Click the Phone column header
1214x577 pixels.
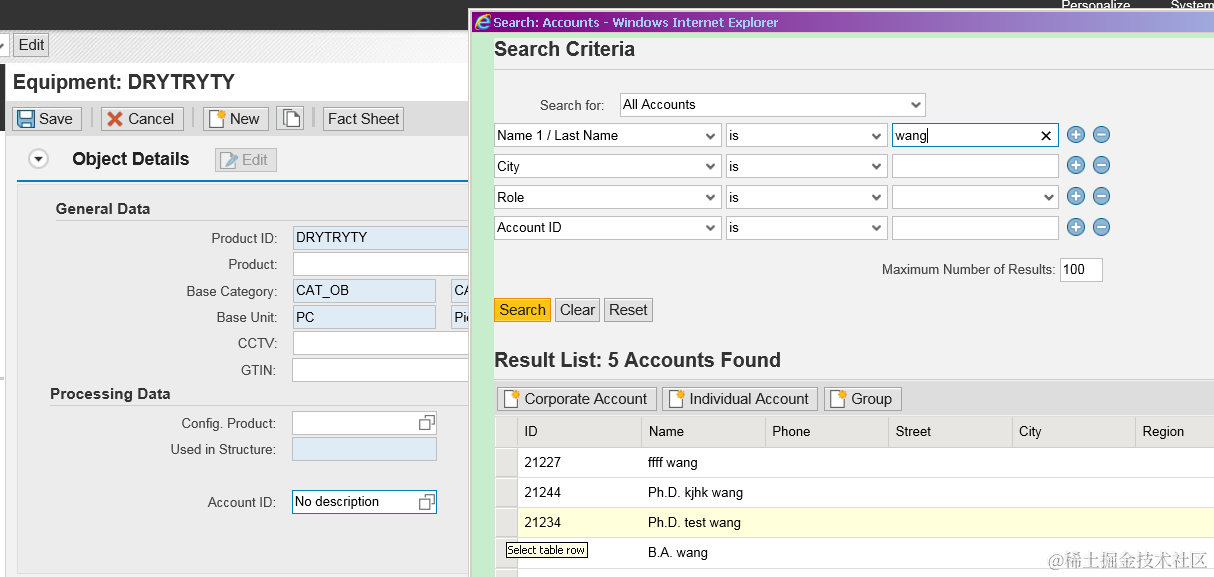pyautogui.click(x=826, y=432)
